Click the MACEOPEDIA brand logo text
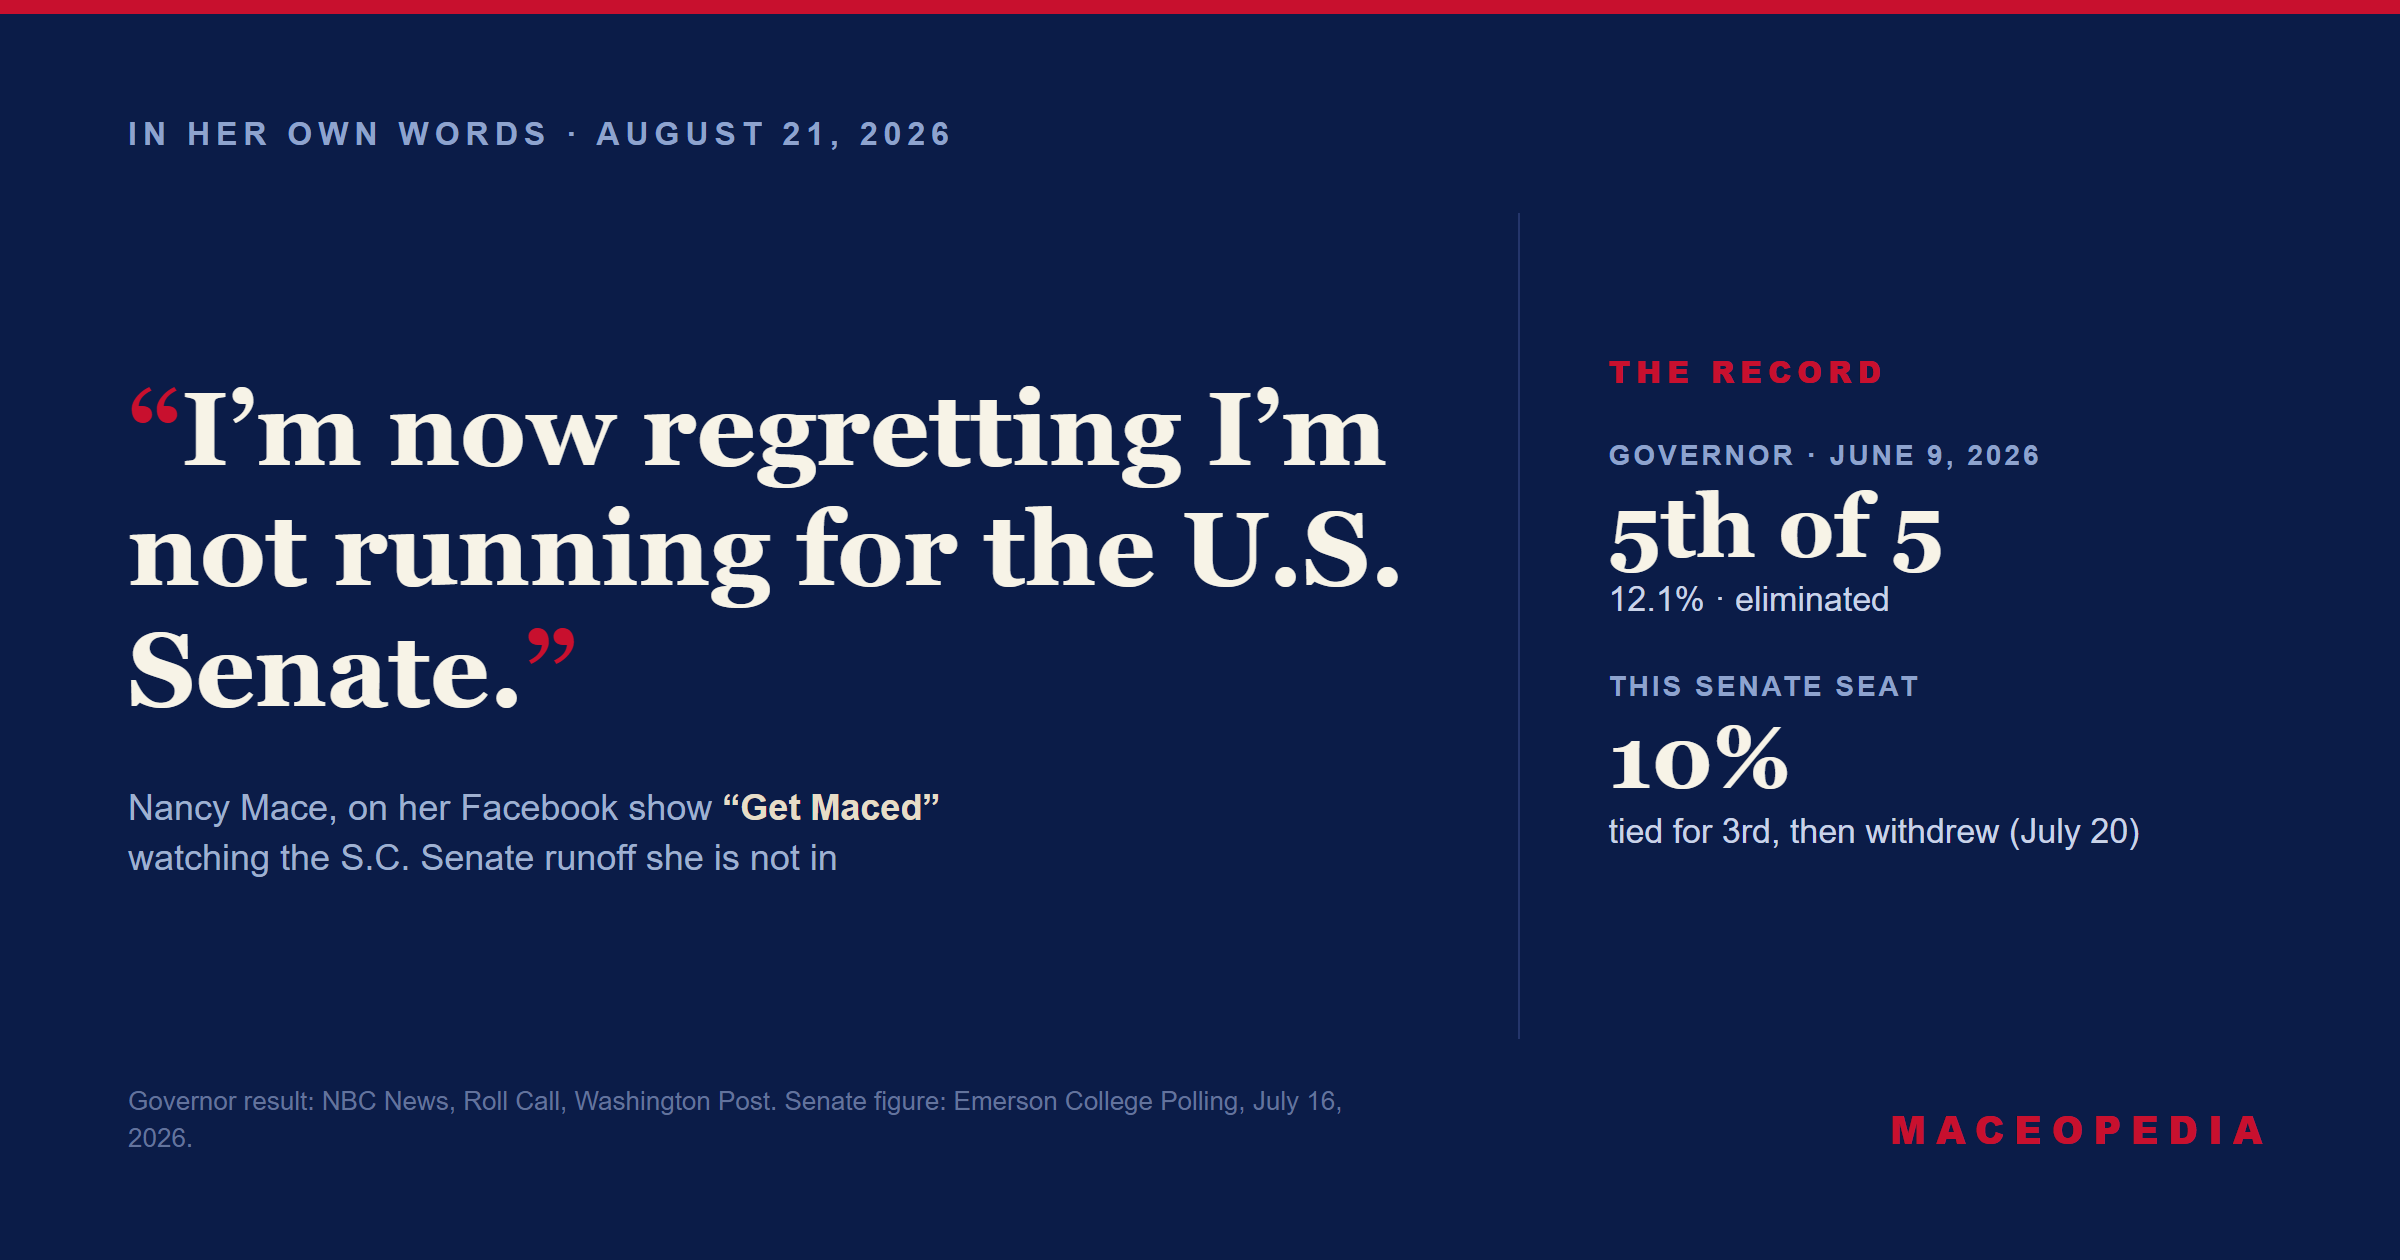The height and width of the screenshot is (1260, 2400). [2077, 1131]
